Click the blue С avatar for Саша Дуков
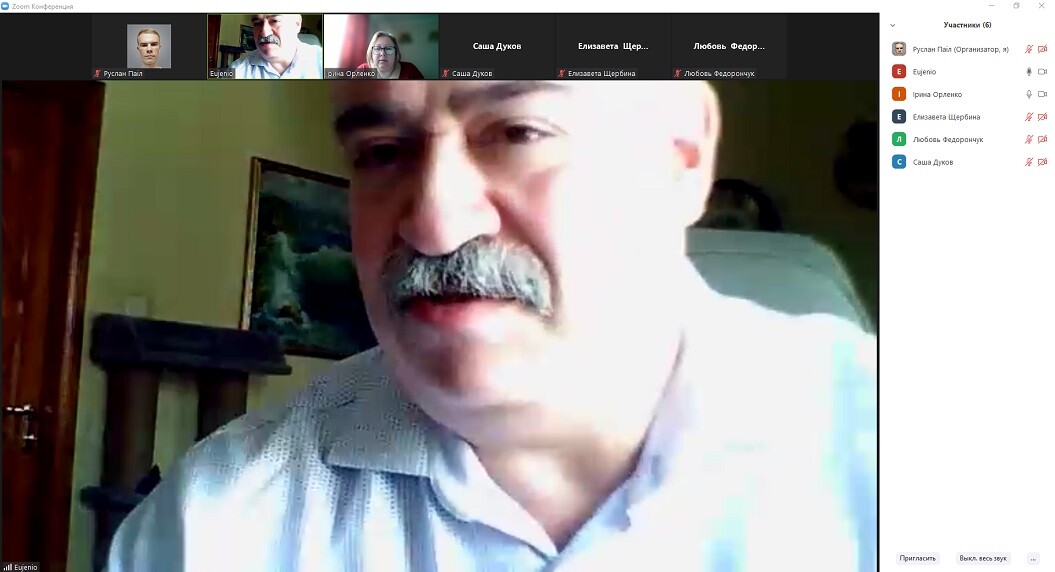Viewport: 1055px width, 572px height. (x=899, y=162)
